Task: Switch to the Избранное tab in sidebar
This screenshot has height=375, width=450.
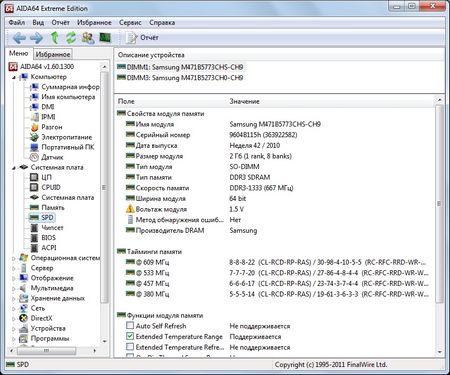Action: tap(53, 54)
